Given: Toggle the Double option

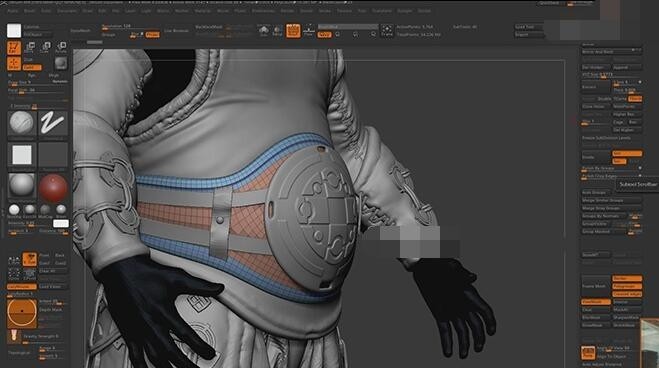Looking at the screenshot, I should click(604, 99).
